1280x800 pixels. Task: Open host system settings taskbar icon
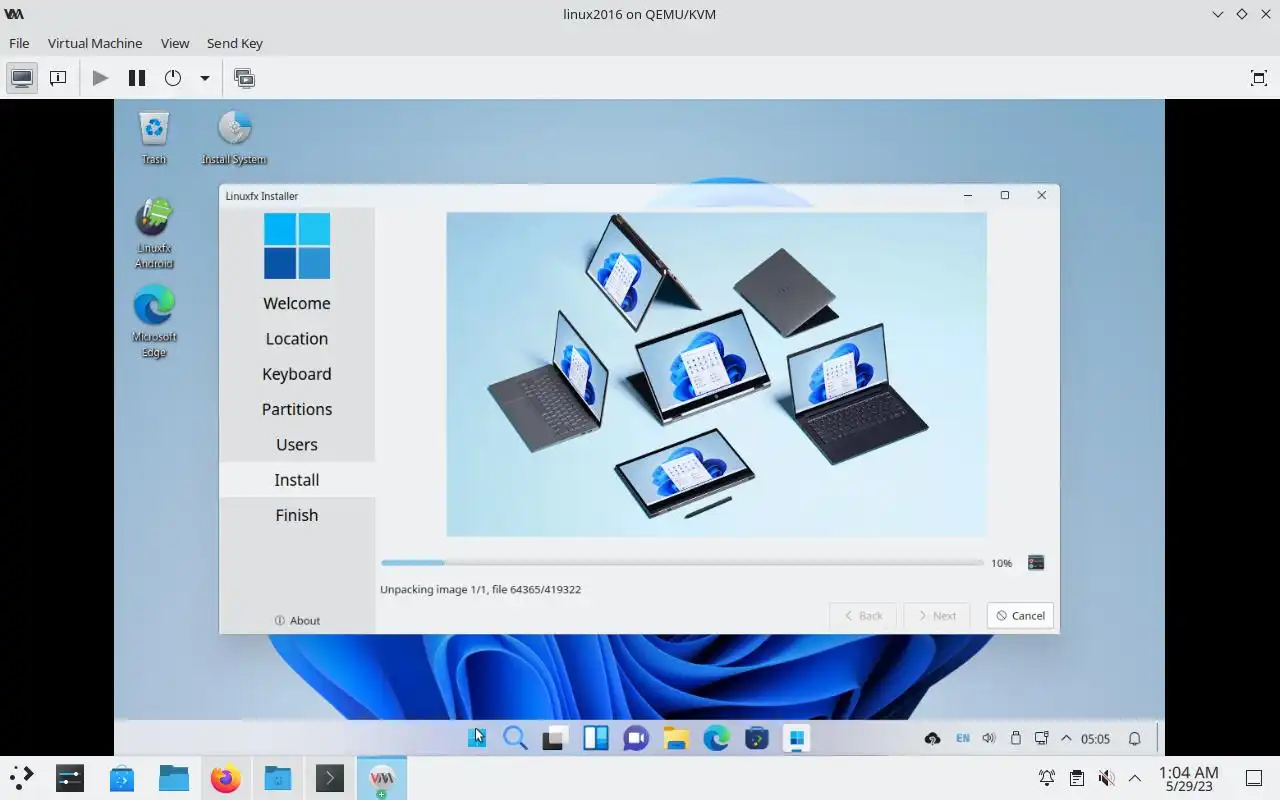click(69, 778)
